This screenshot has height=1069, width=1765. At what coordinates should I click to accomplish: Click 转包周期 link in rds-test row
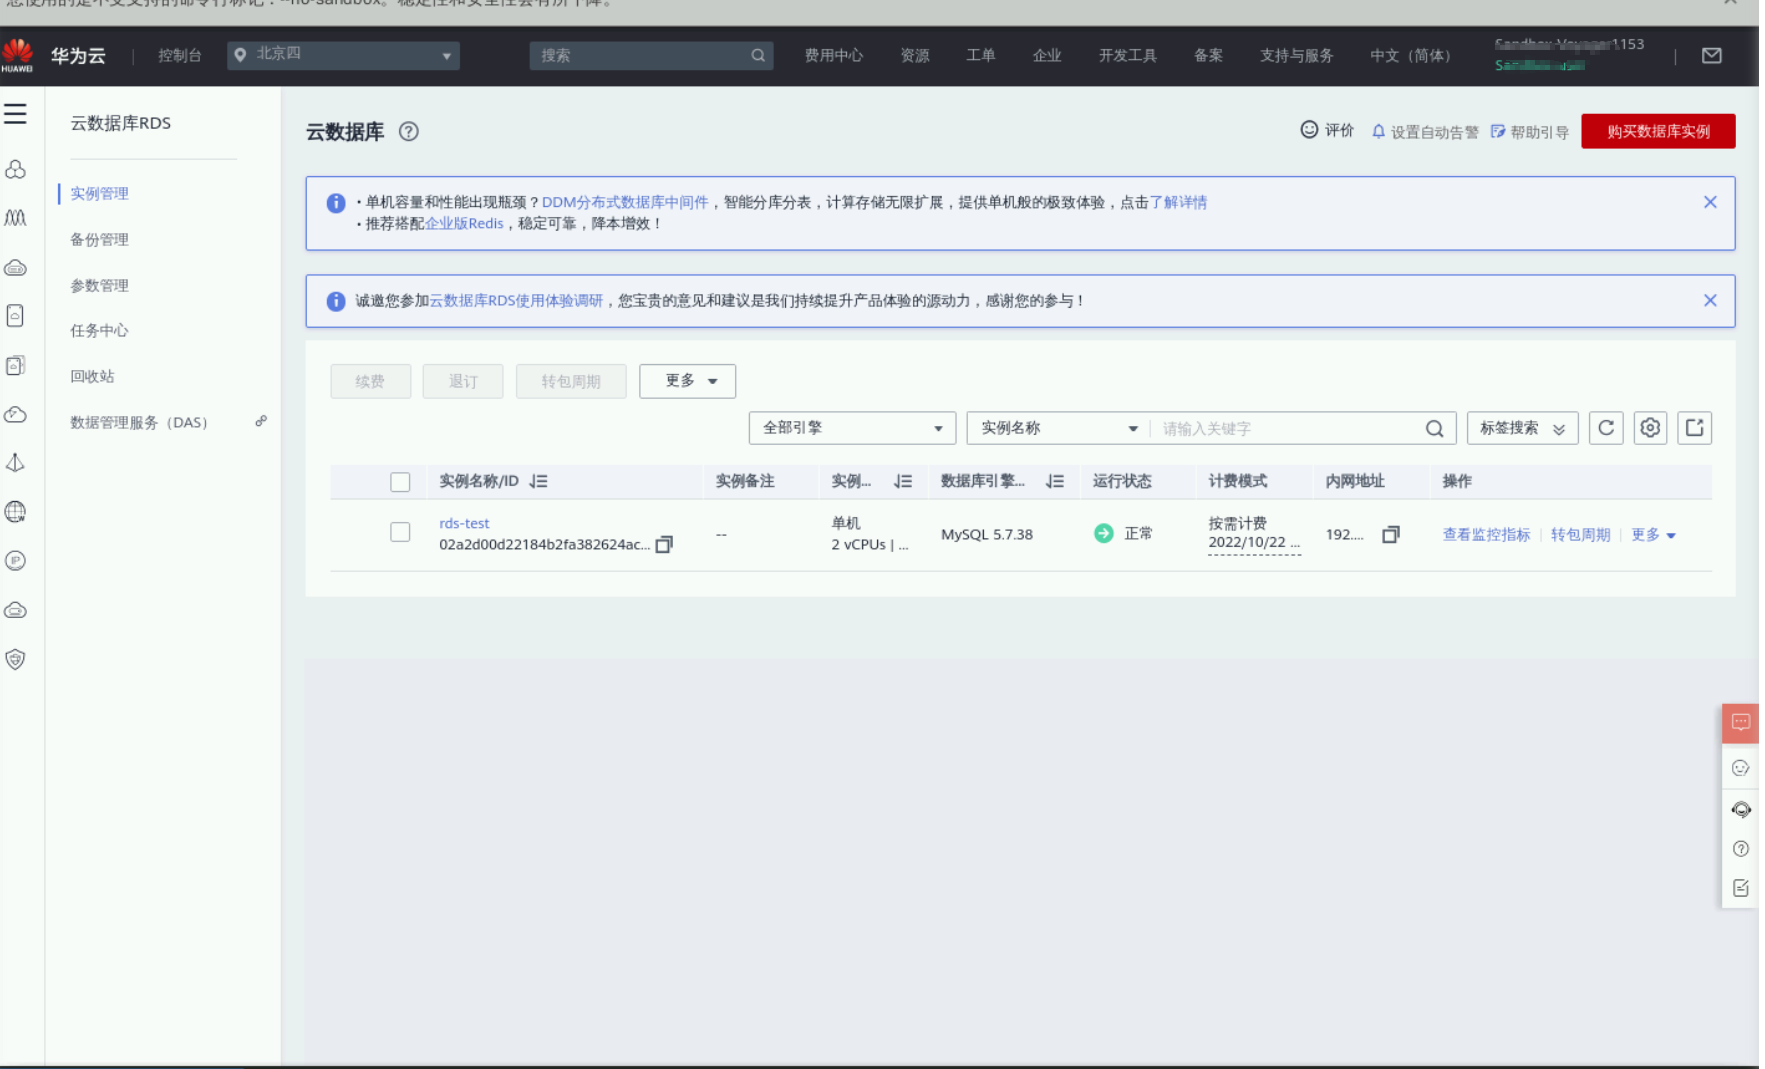point(1580,535)
